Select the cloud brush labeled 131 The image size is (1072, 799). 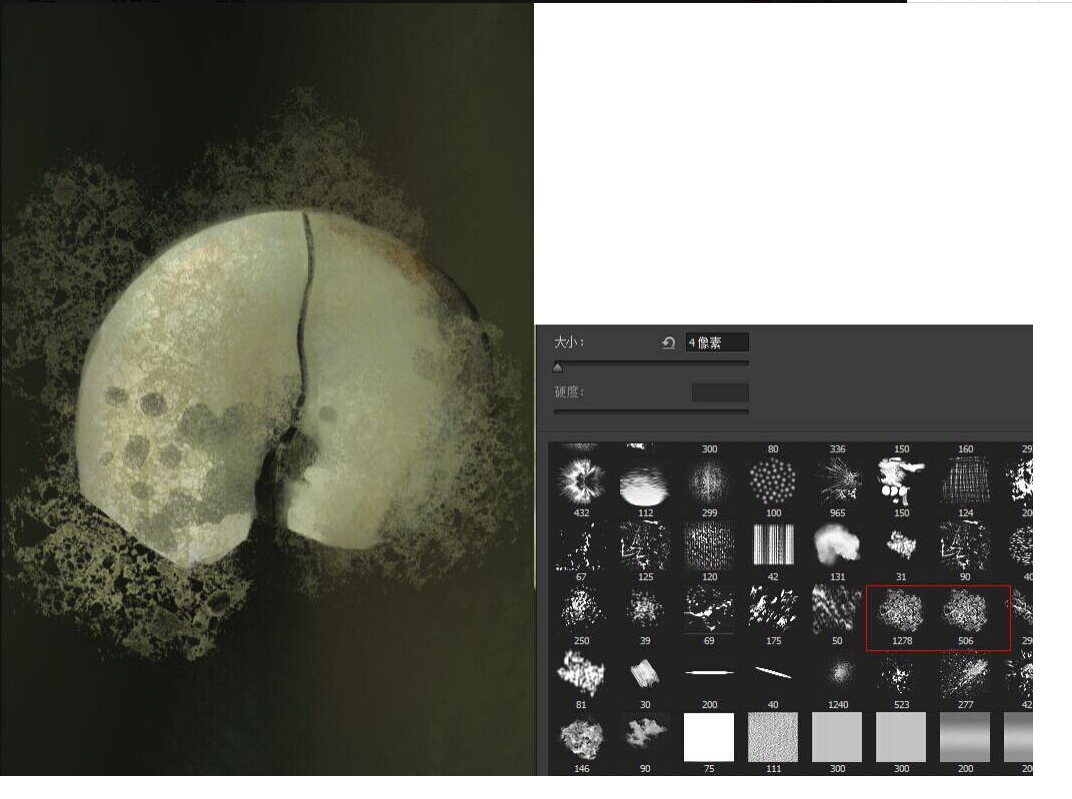pyautogui.click(x=837, y=546)
